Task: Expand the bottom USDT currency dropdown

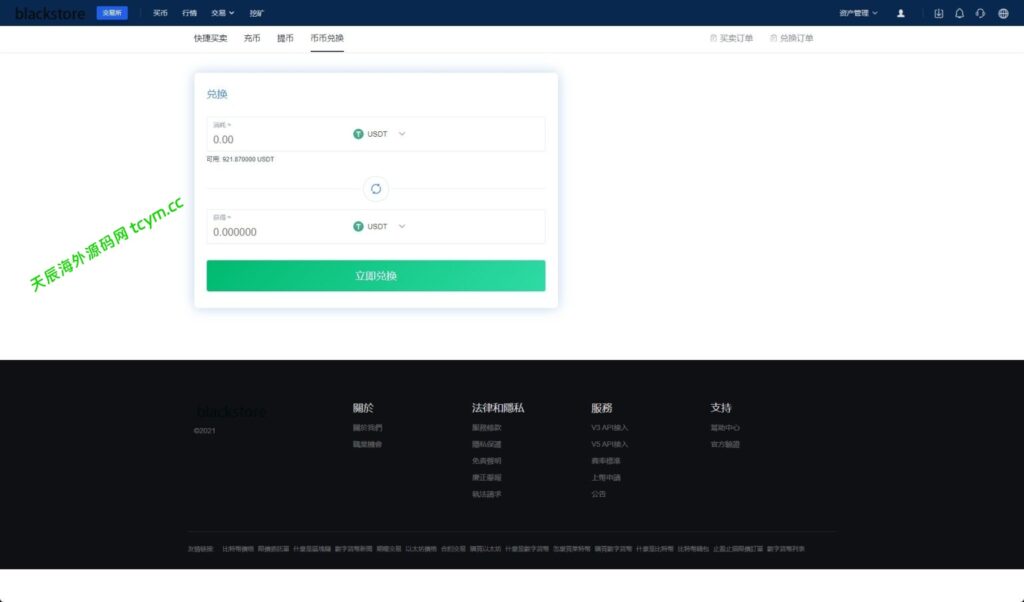Action: point(402,226)
